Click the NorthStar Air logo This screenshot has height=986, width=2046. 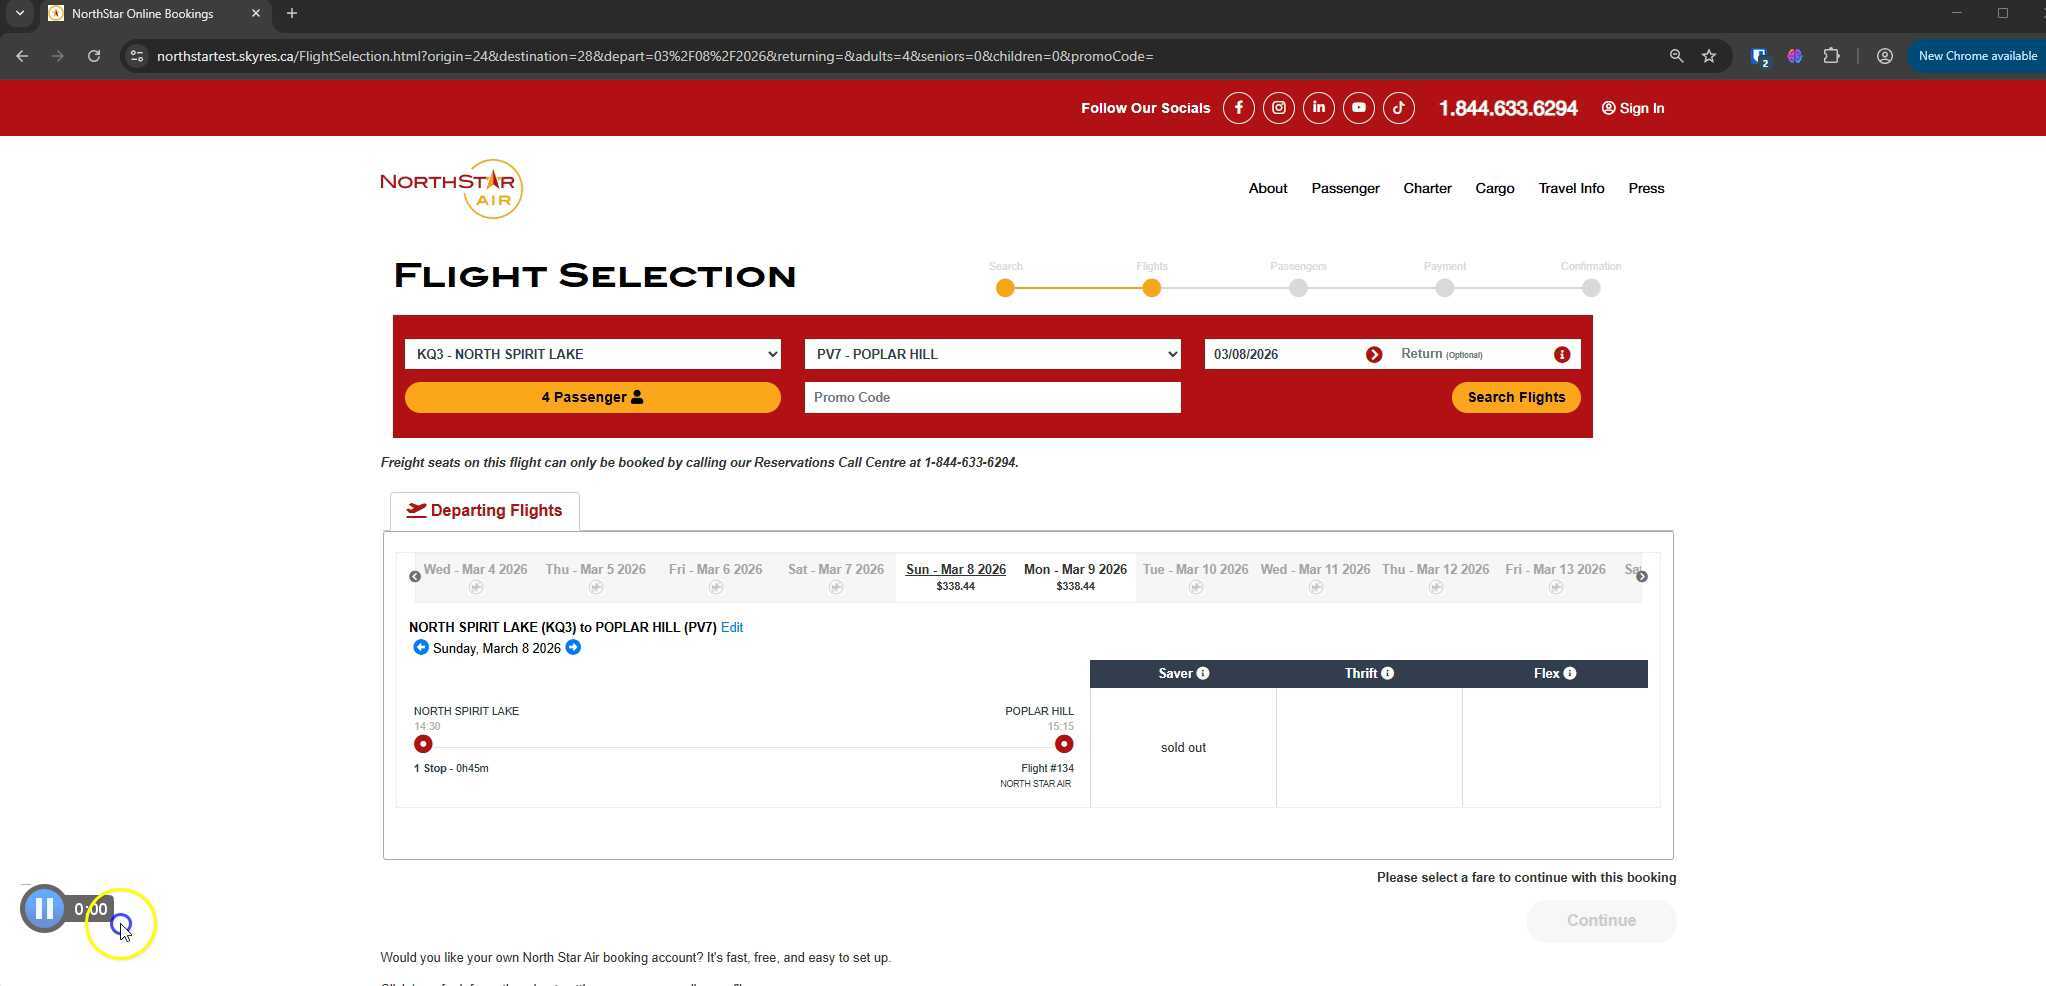pyautogui.click(x=451, y=189)
